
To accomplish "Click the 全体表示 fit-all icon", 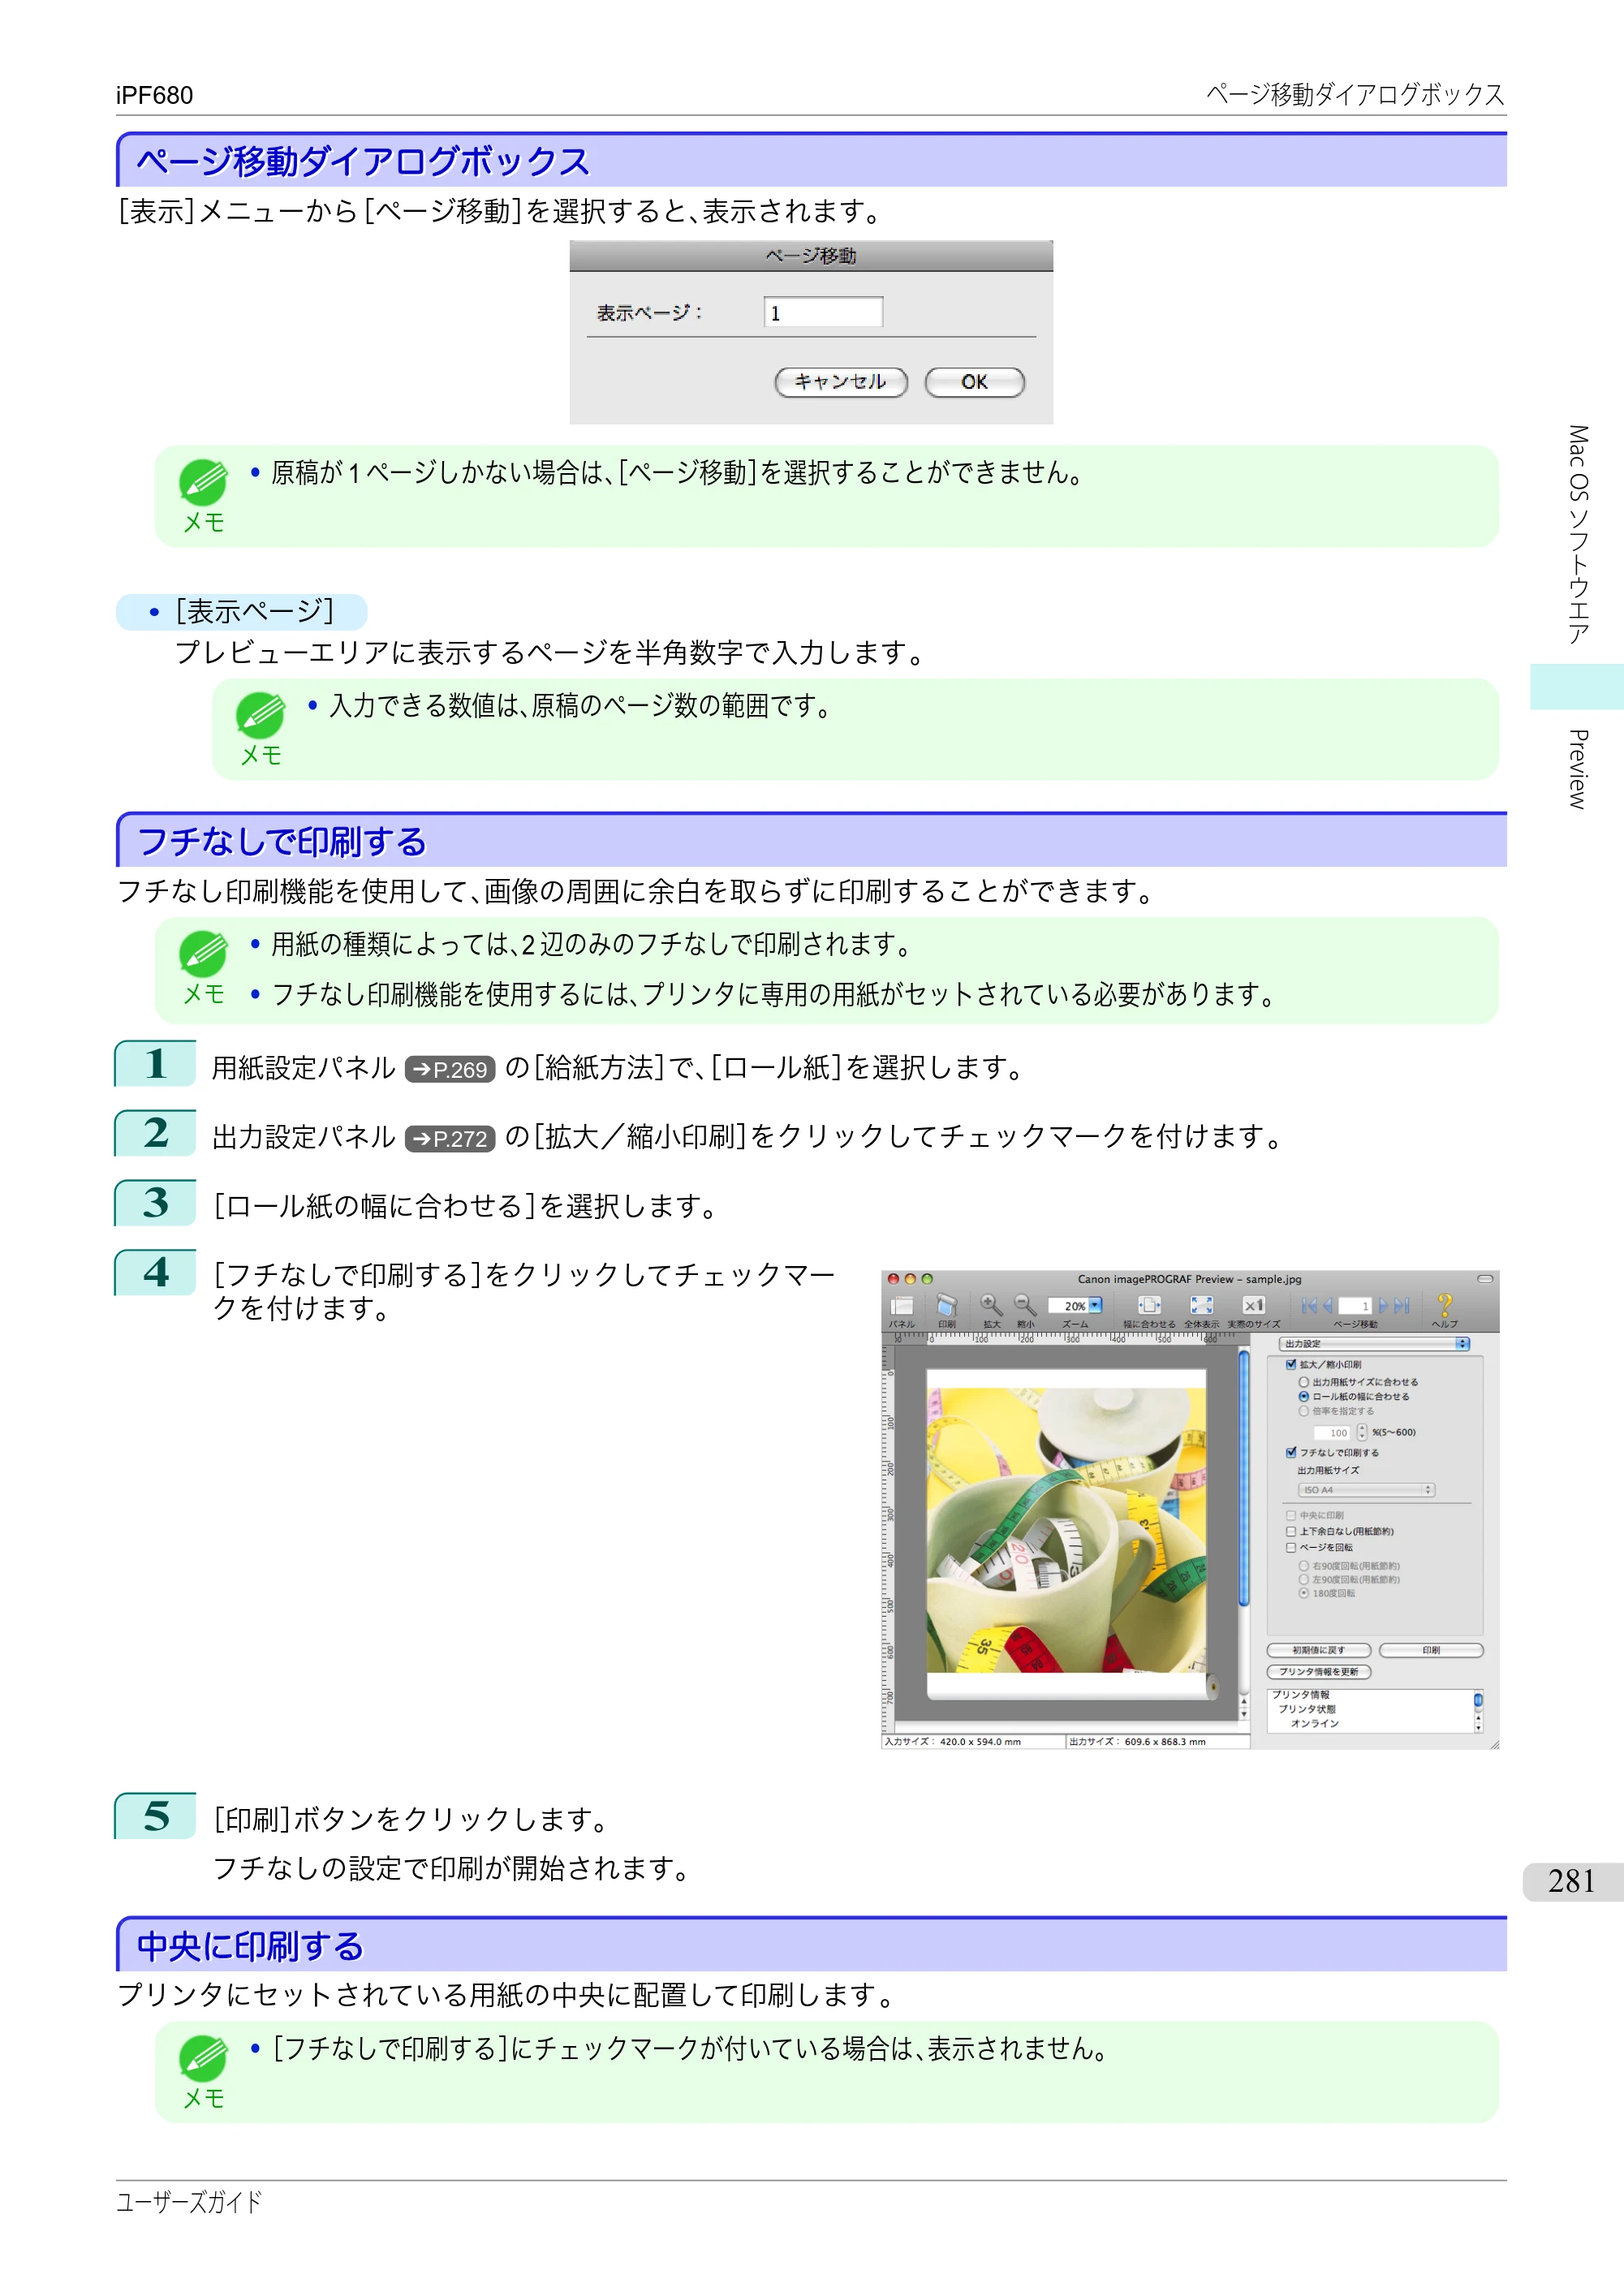I will pyautogui.click(x=1201, y=1305).
